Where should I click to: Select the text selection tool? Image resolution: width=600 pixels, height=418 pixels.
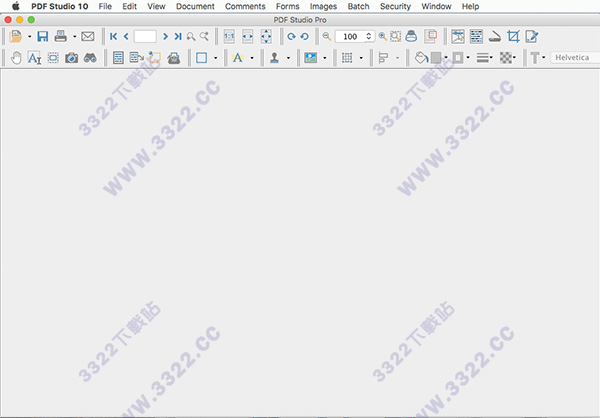34,58
